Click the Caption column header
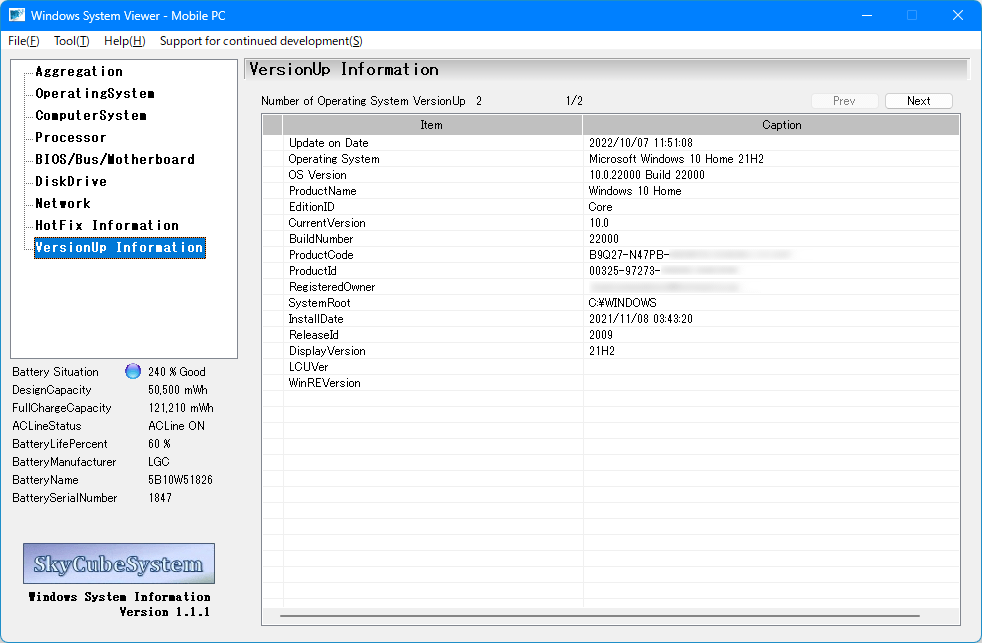The height and width of the screenshot is (643, 982). [x=771, y=125]
